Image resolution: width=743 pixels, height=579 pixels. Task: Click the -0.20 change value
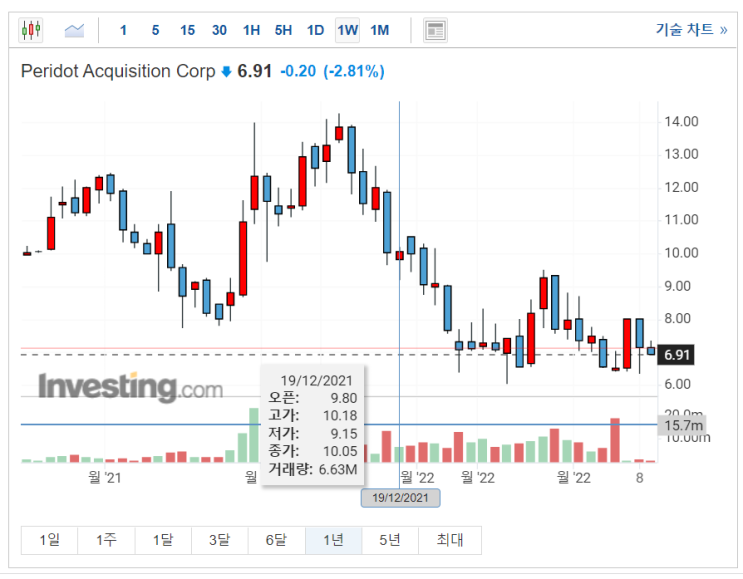pyautogui.click(x=298, y=71)
